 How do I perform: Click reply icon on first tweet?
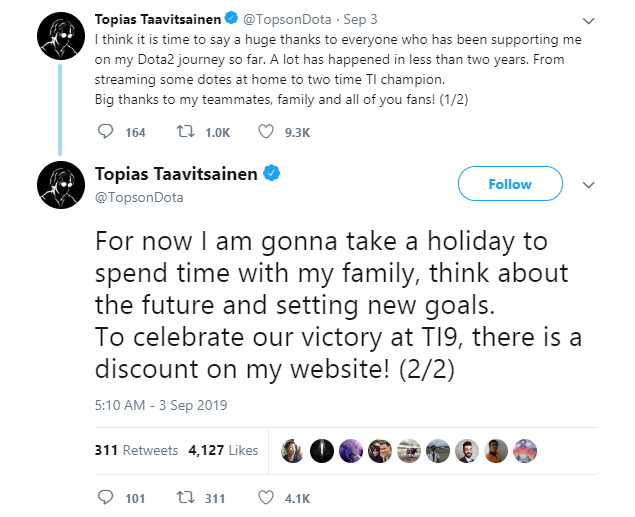click(106, 132)
